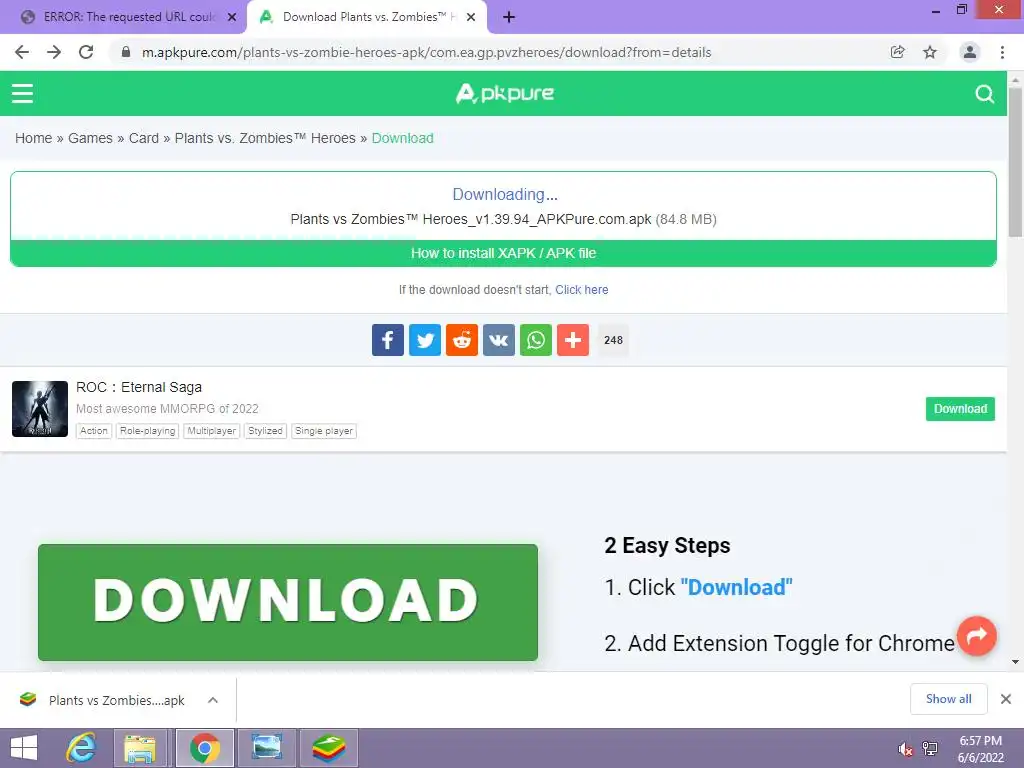Click Show all downloads
The height and width of the screenshot is (768, 1024).
click(x=948, y=699)
